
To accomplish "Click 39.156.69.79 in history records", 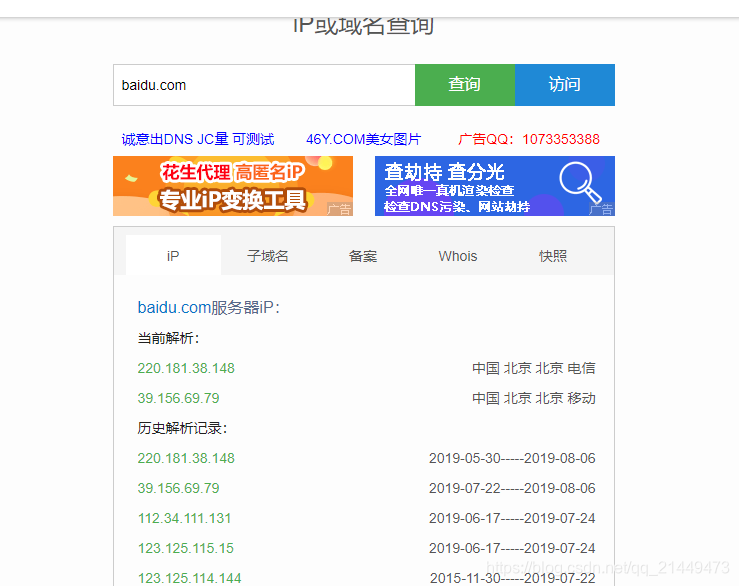I will (179, 488).
